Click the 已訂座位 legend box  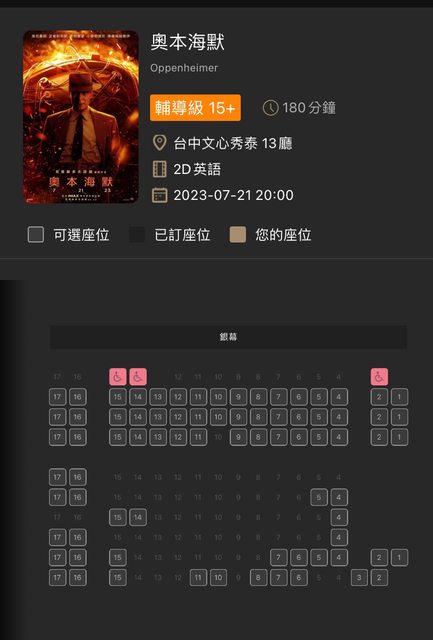pos(137,235)
